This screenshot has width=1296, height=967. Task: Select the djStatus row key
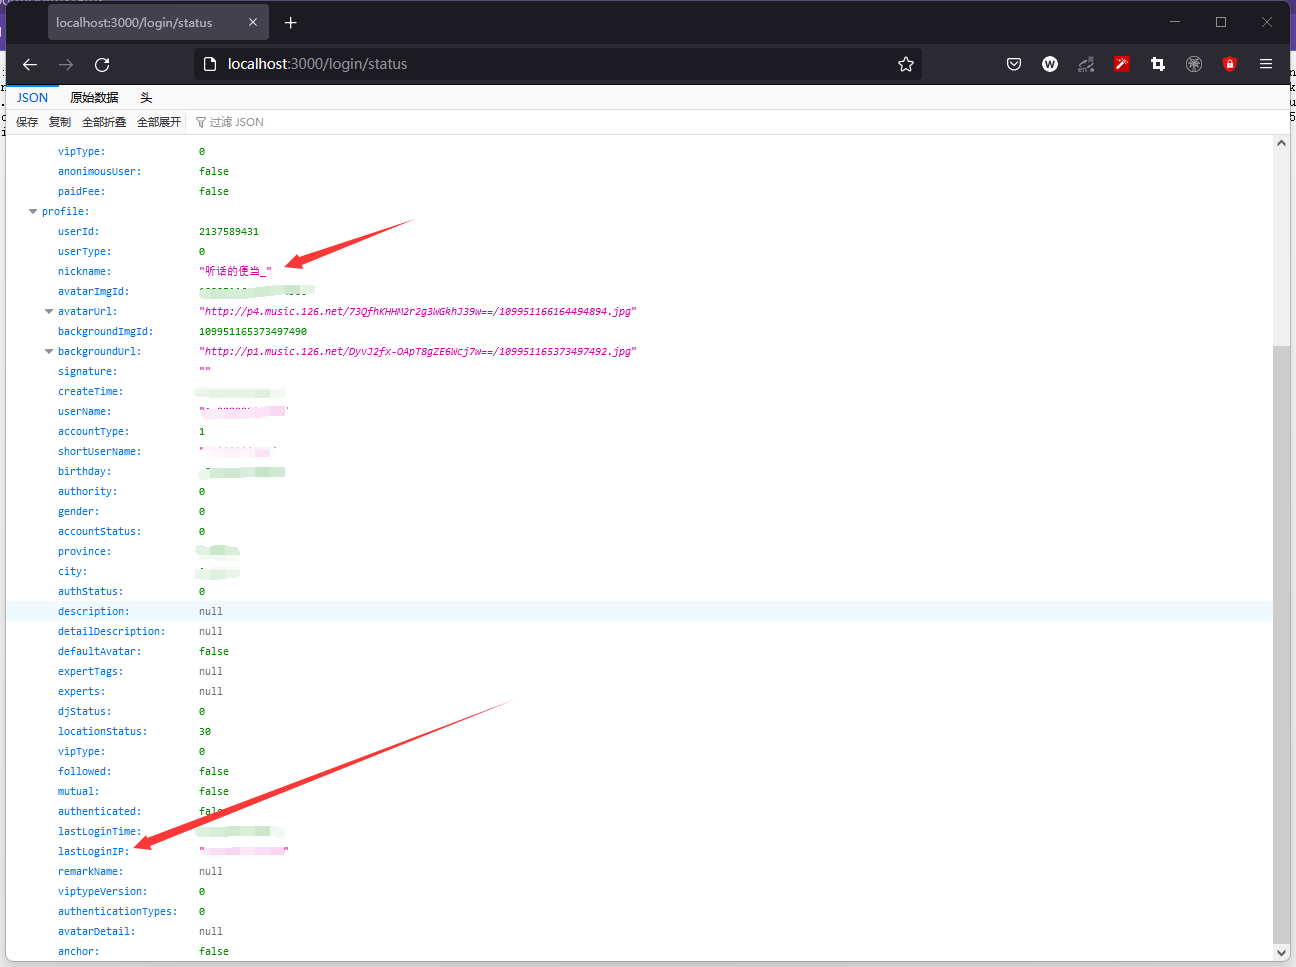point(85,712)
